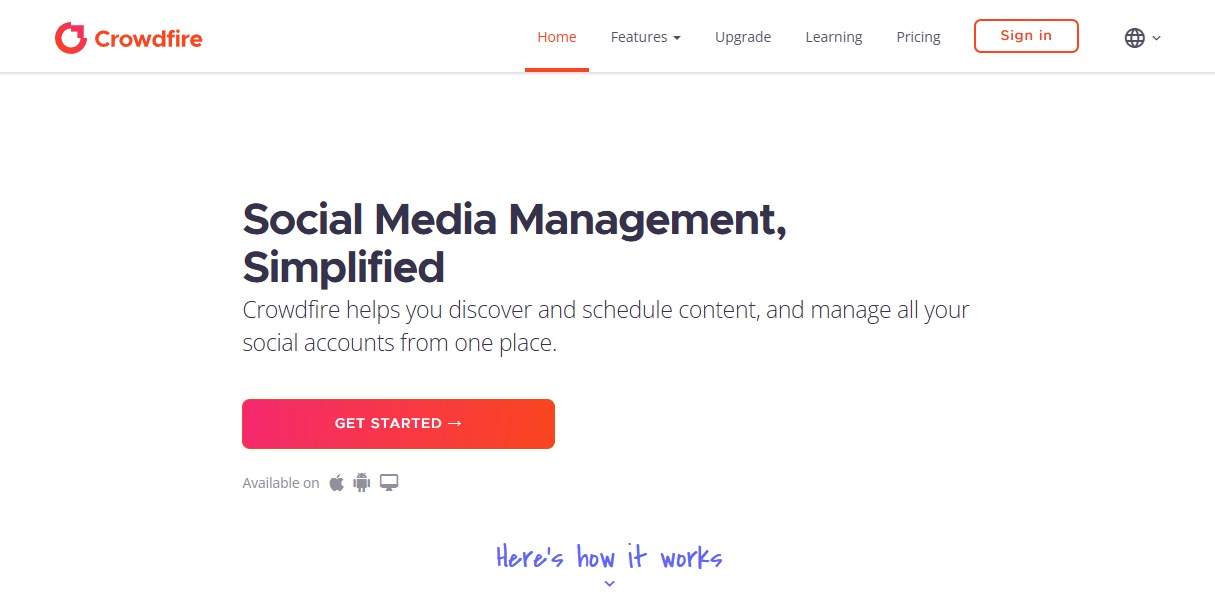This screenshot has width=1215, height=607.
Task: Click the arrow inside the Get Started button
Action: pos(454,423)
